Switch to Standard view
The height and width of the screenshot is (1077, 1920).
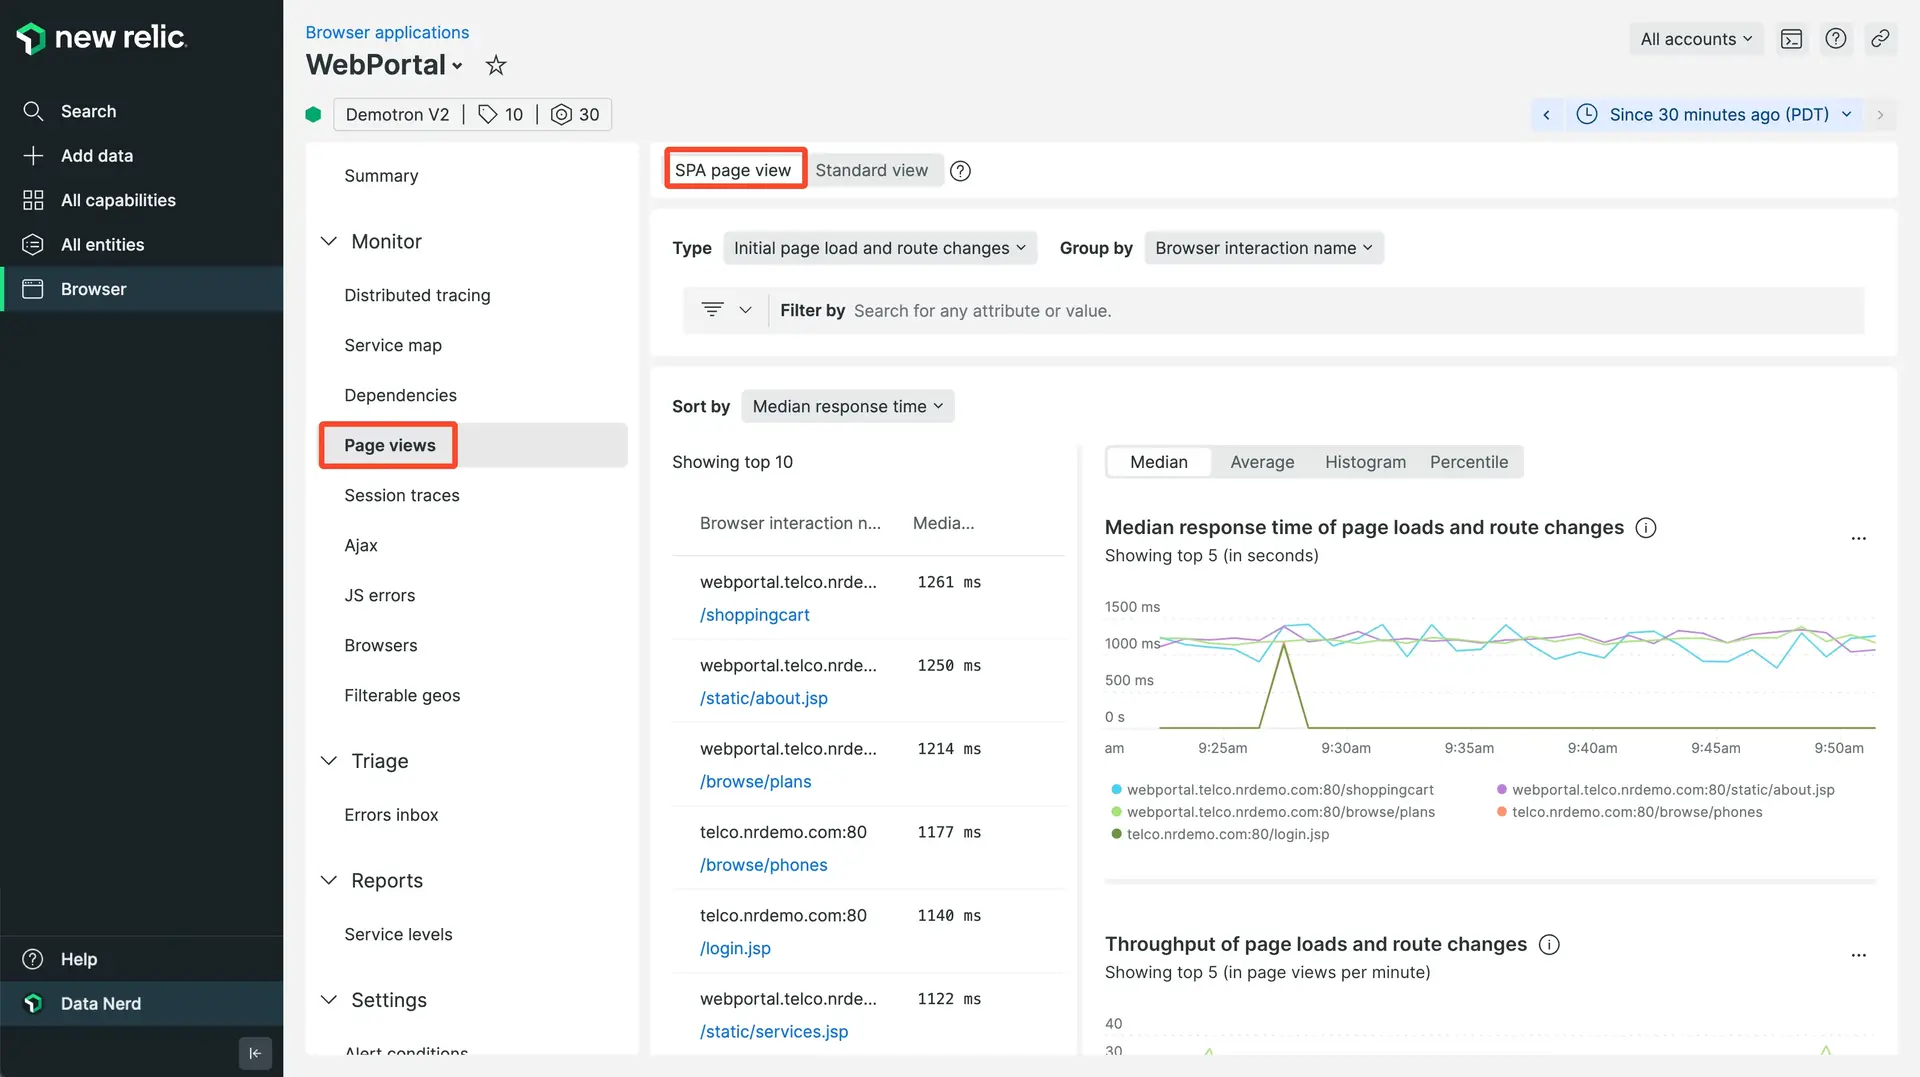click(x=871, y=171)
